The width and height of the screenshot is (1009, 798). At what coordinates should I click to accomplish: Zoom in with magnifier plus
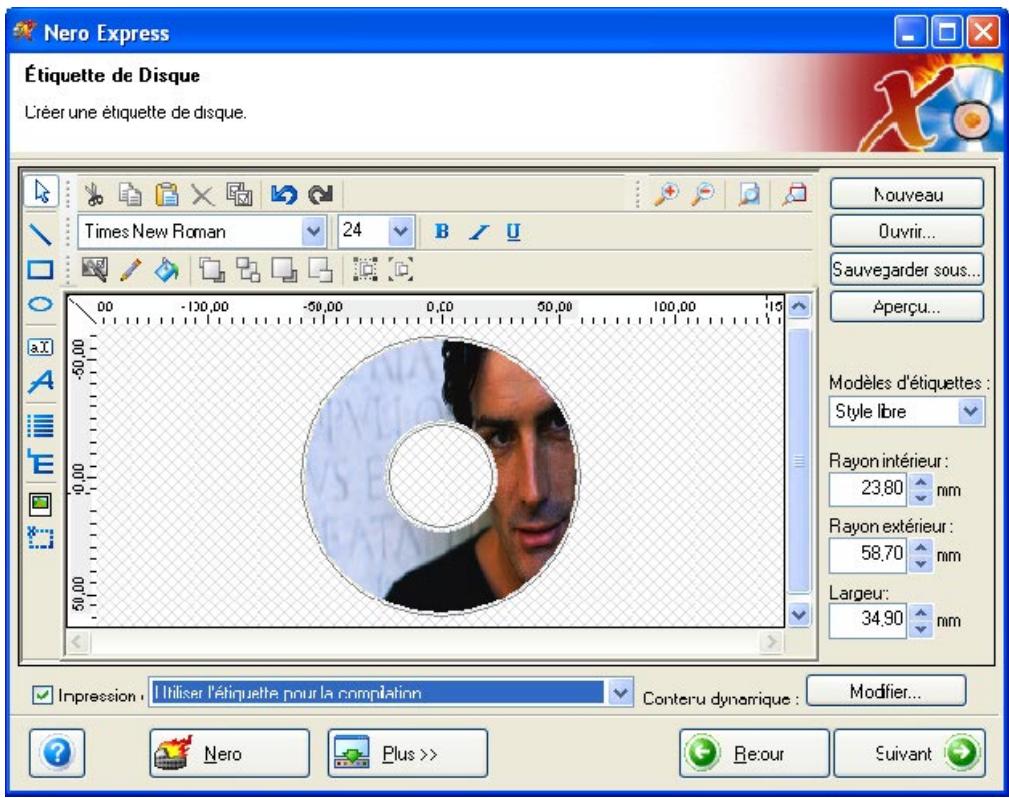click(667, 194)
